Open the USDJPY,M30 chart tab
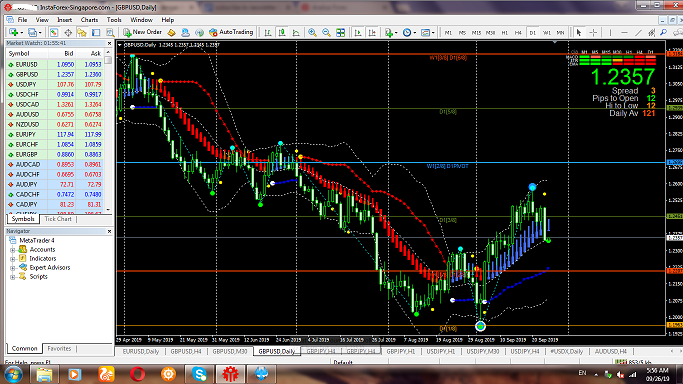Screen dimensions: 683x384 coord(483,351)
